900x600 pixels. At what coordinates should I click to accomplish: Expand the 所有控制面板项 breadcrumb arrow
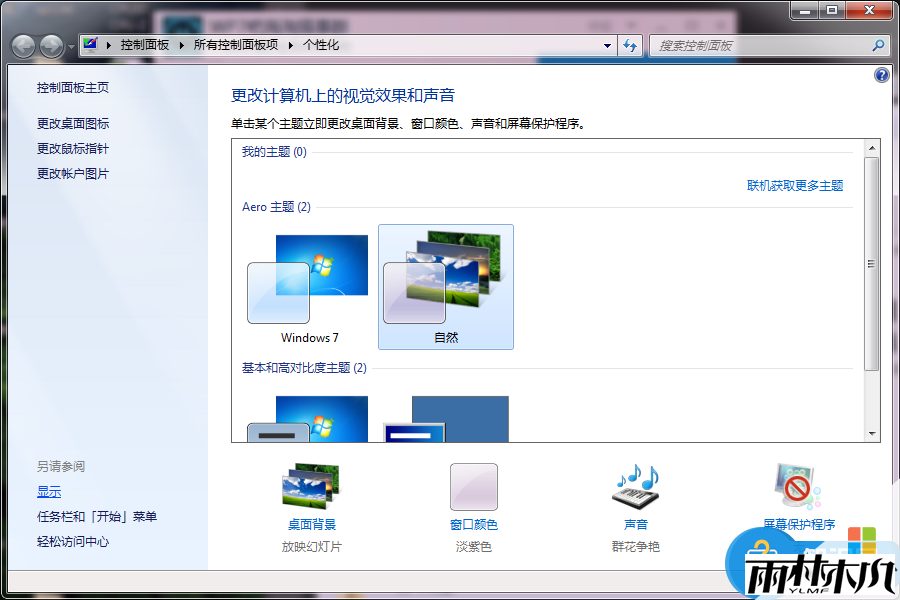[x=291, y=45]
